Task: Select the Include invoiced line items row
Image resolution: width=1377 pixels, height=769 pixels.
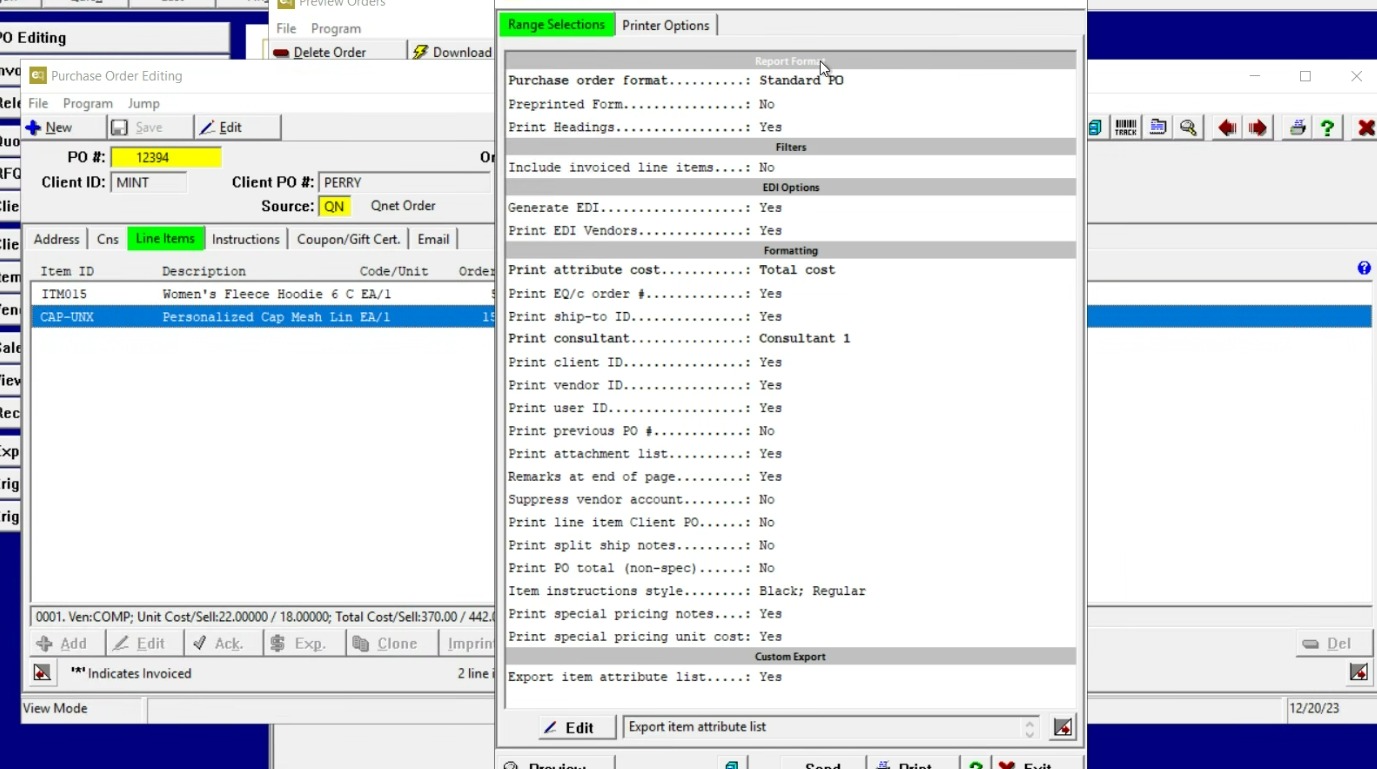Action: pyautogui.click(x=790, y=167)
